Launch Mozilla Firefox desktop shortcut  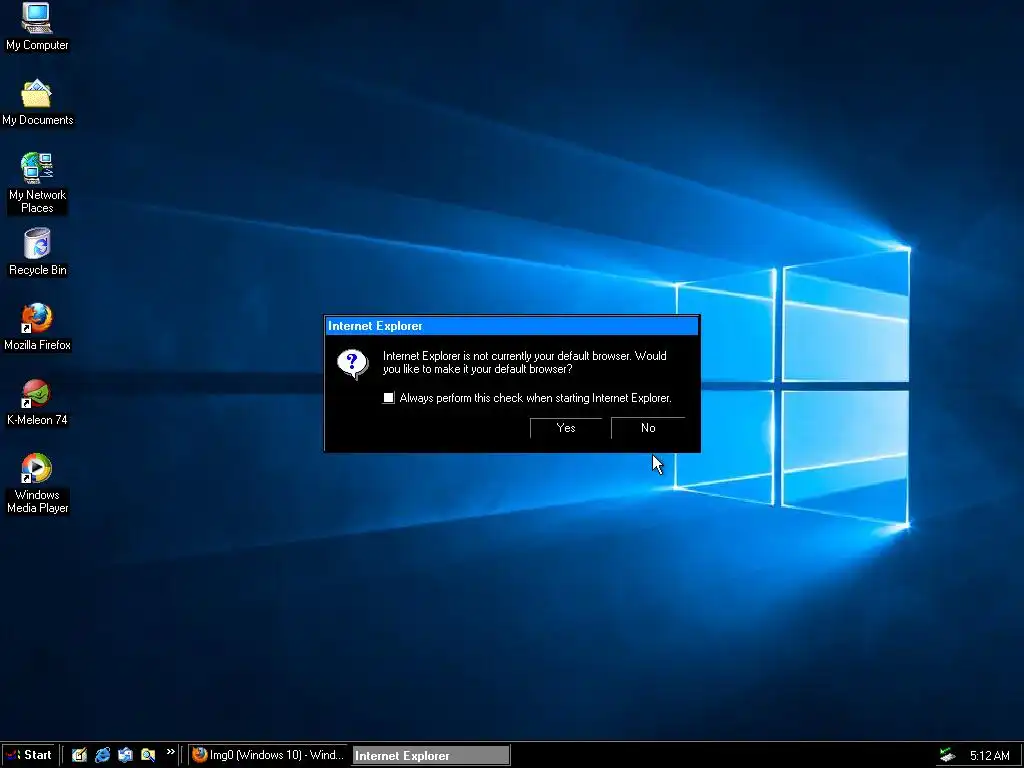(x=37, y=327)
